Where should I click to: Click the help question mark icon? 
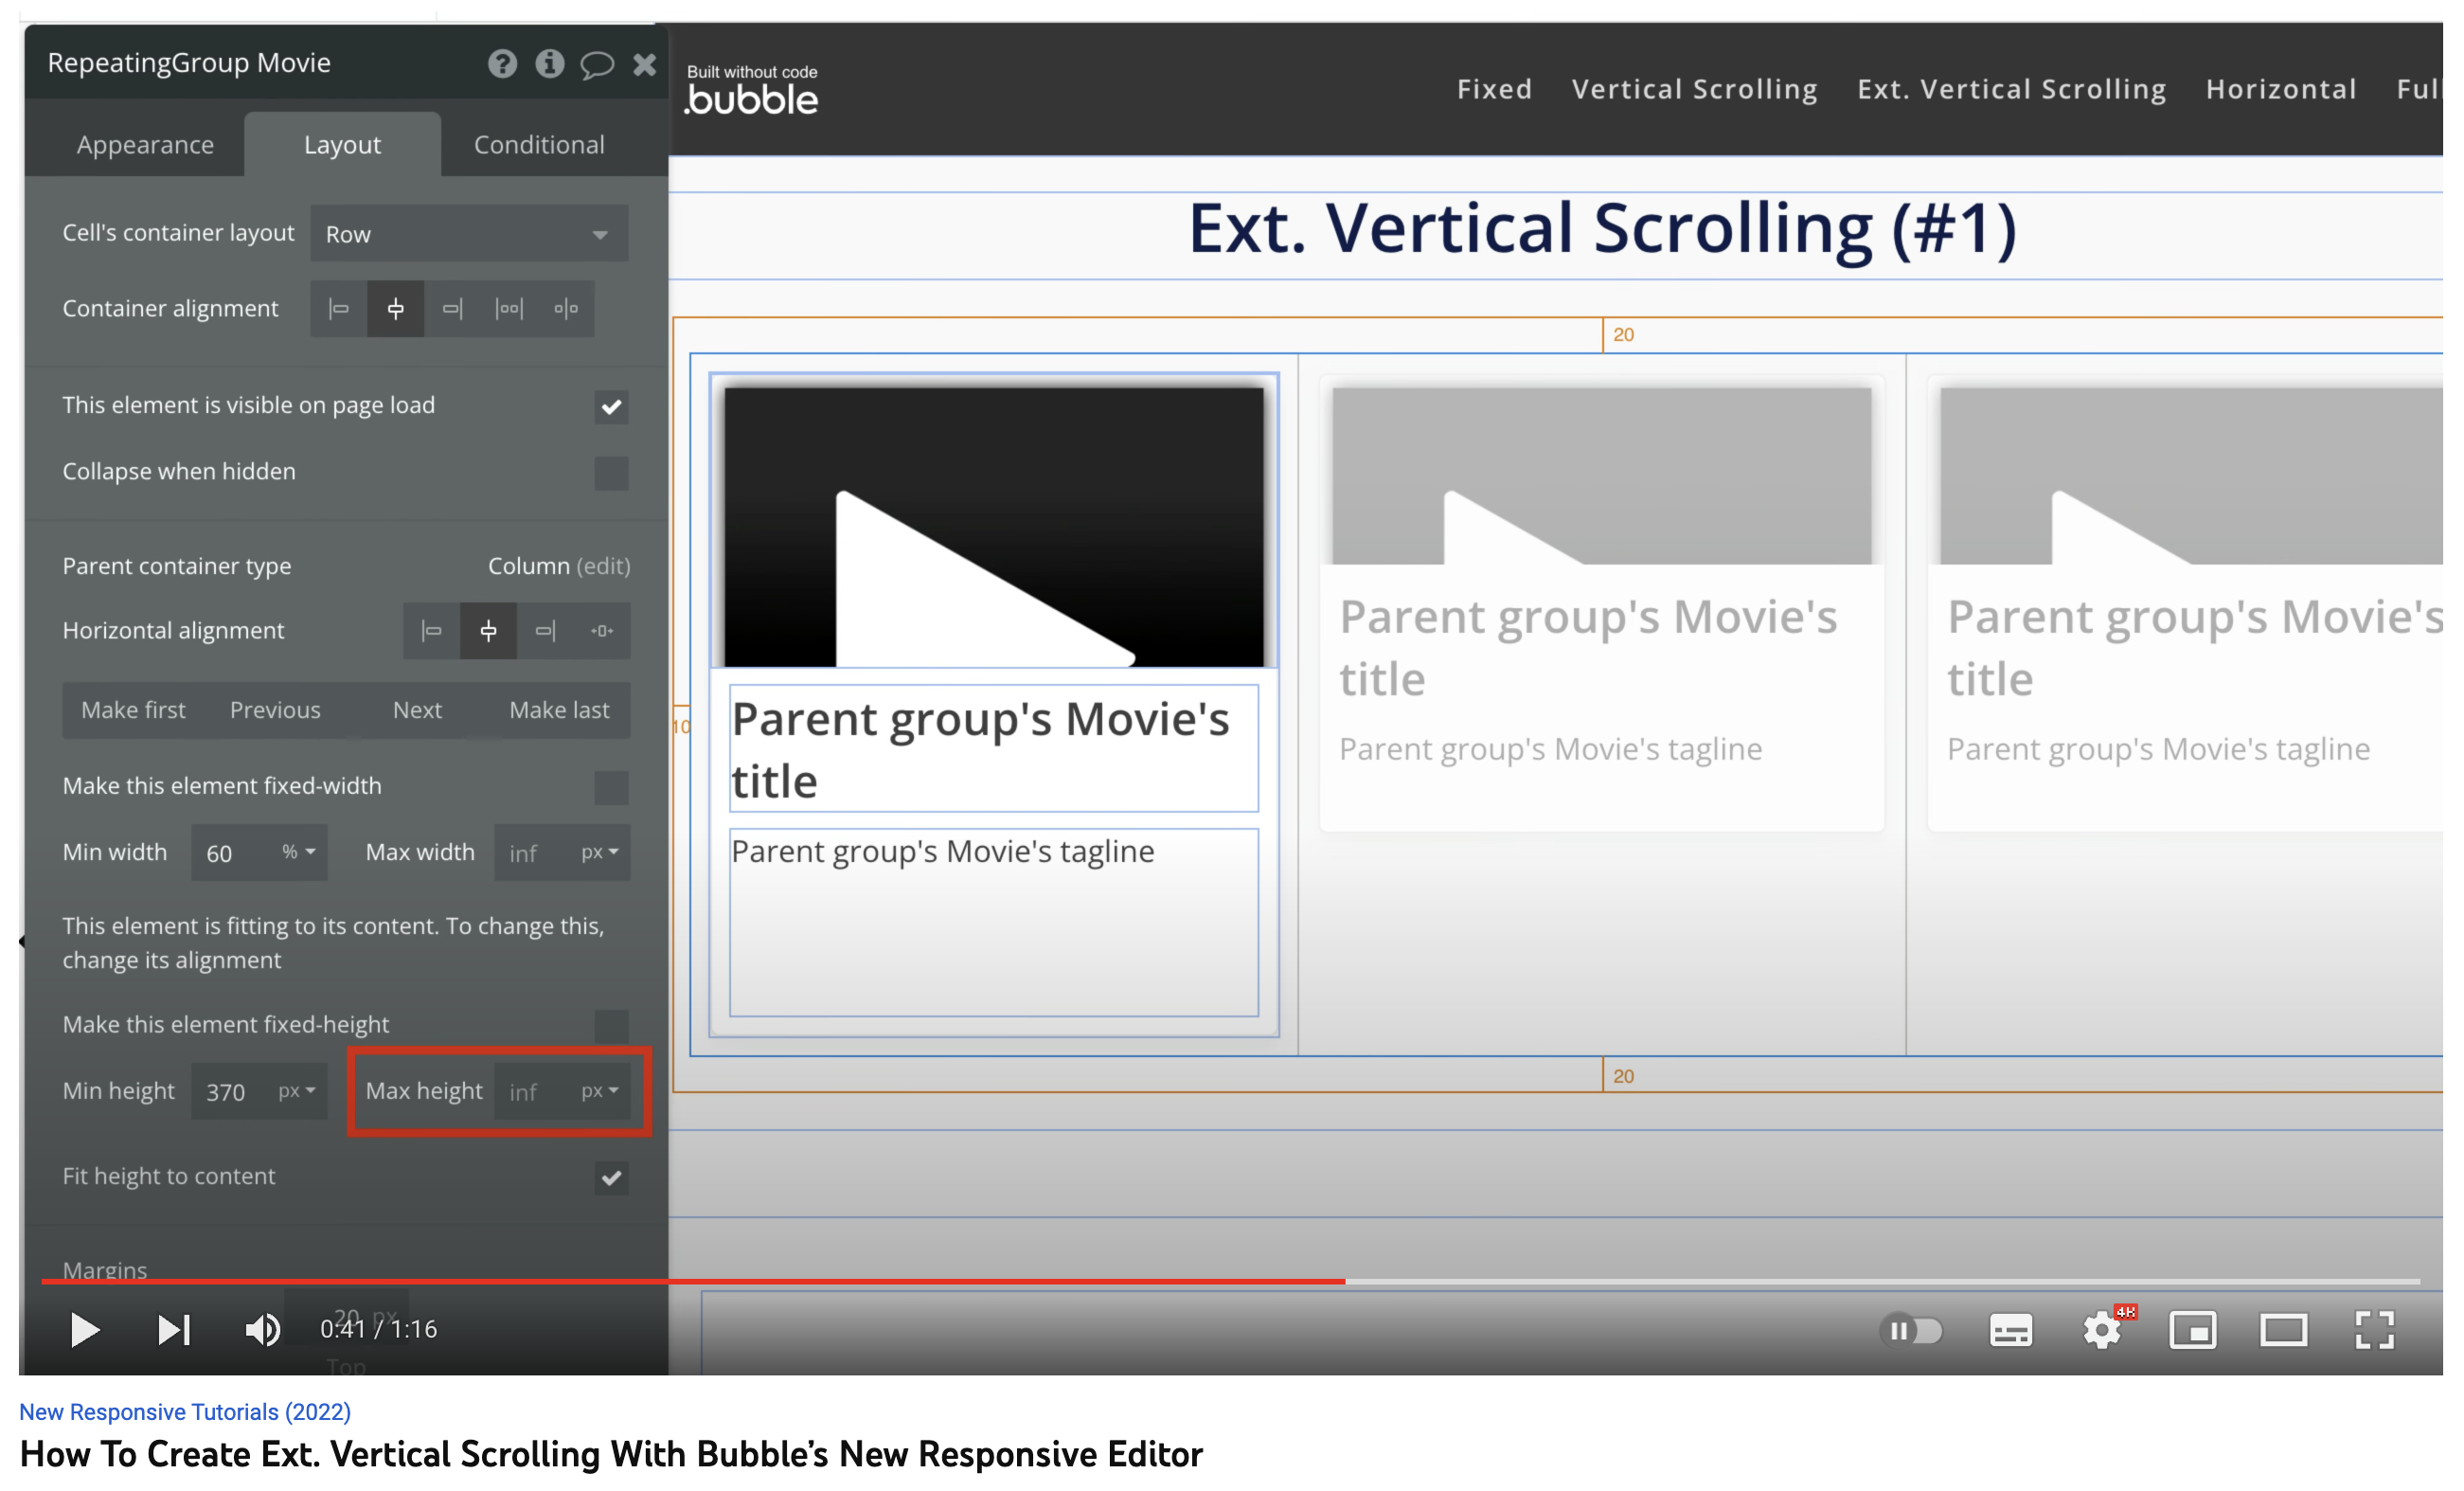[x=502, y=64]
